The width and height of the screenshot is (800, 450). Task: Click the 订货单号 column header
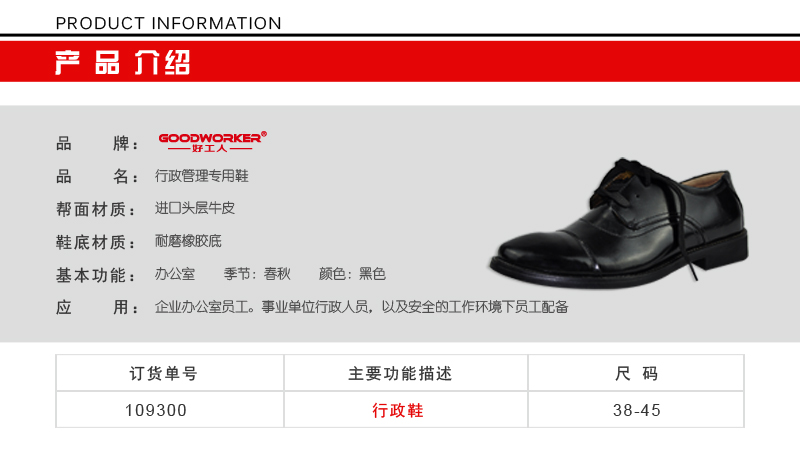pyautogui.click(x=163, y=373)
